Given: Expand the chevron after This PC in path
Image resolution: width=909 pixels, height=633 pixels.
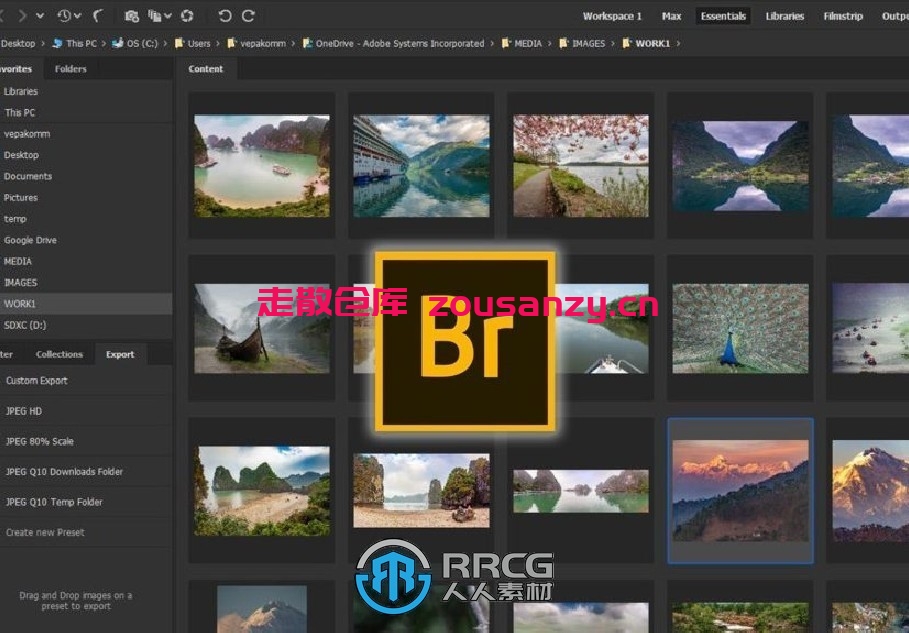Looking at the screenshot, I should tap(103, 43).
